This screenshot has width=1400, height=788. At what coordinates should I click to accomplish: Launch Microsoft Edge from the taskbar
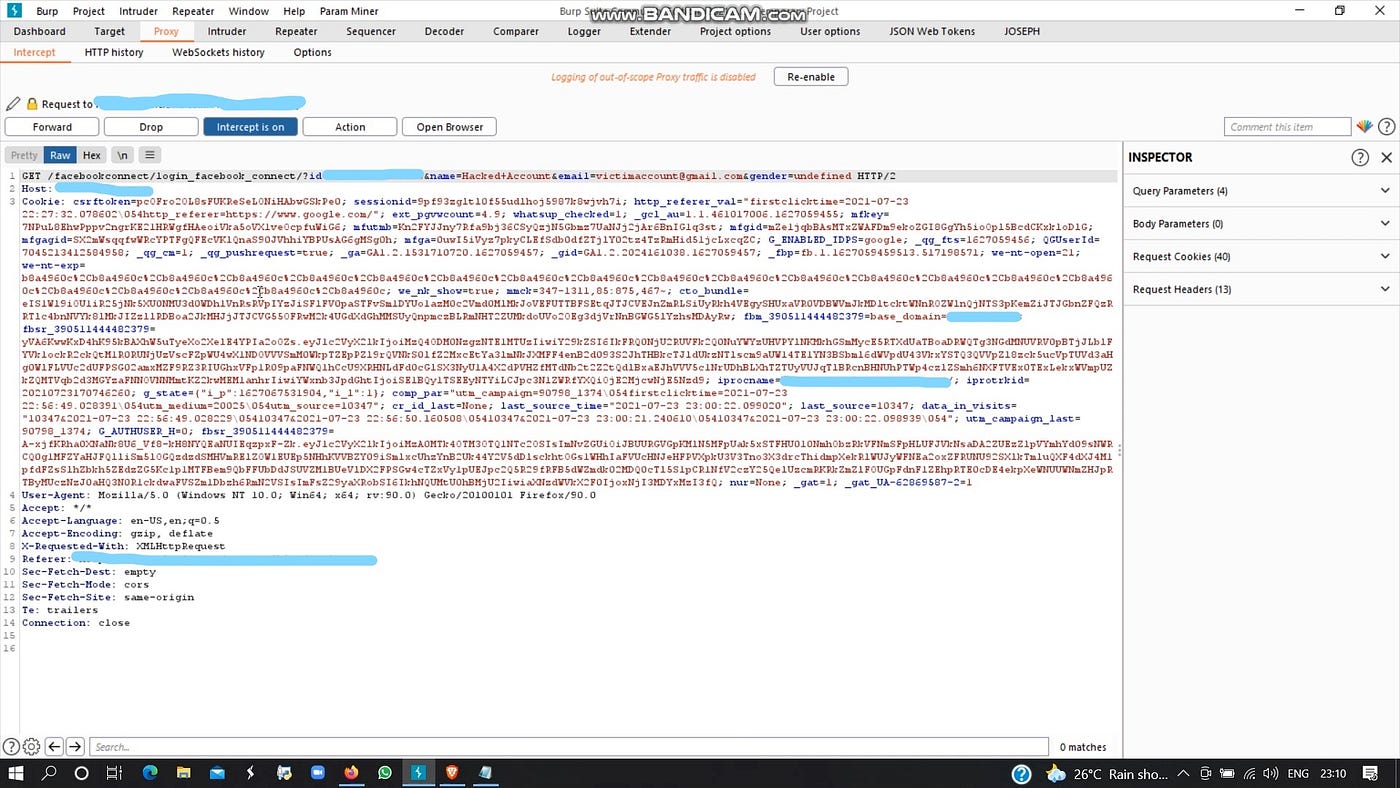150,773
